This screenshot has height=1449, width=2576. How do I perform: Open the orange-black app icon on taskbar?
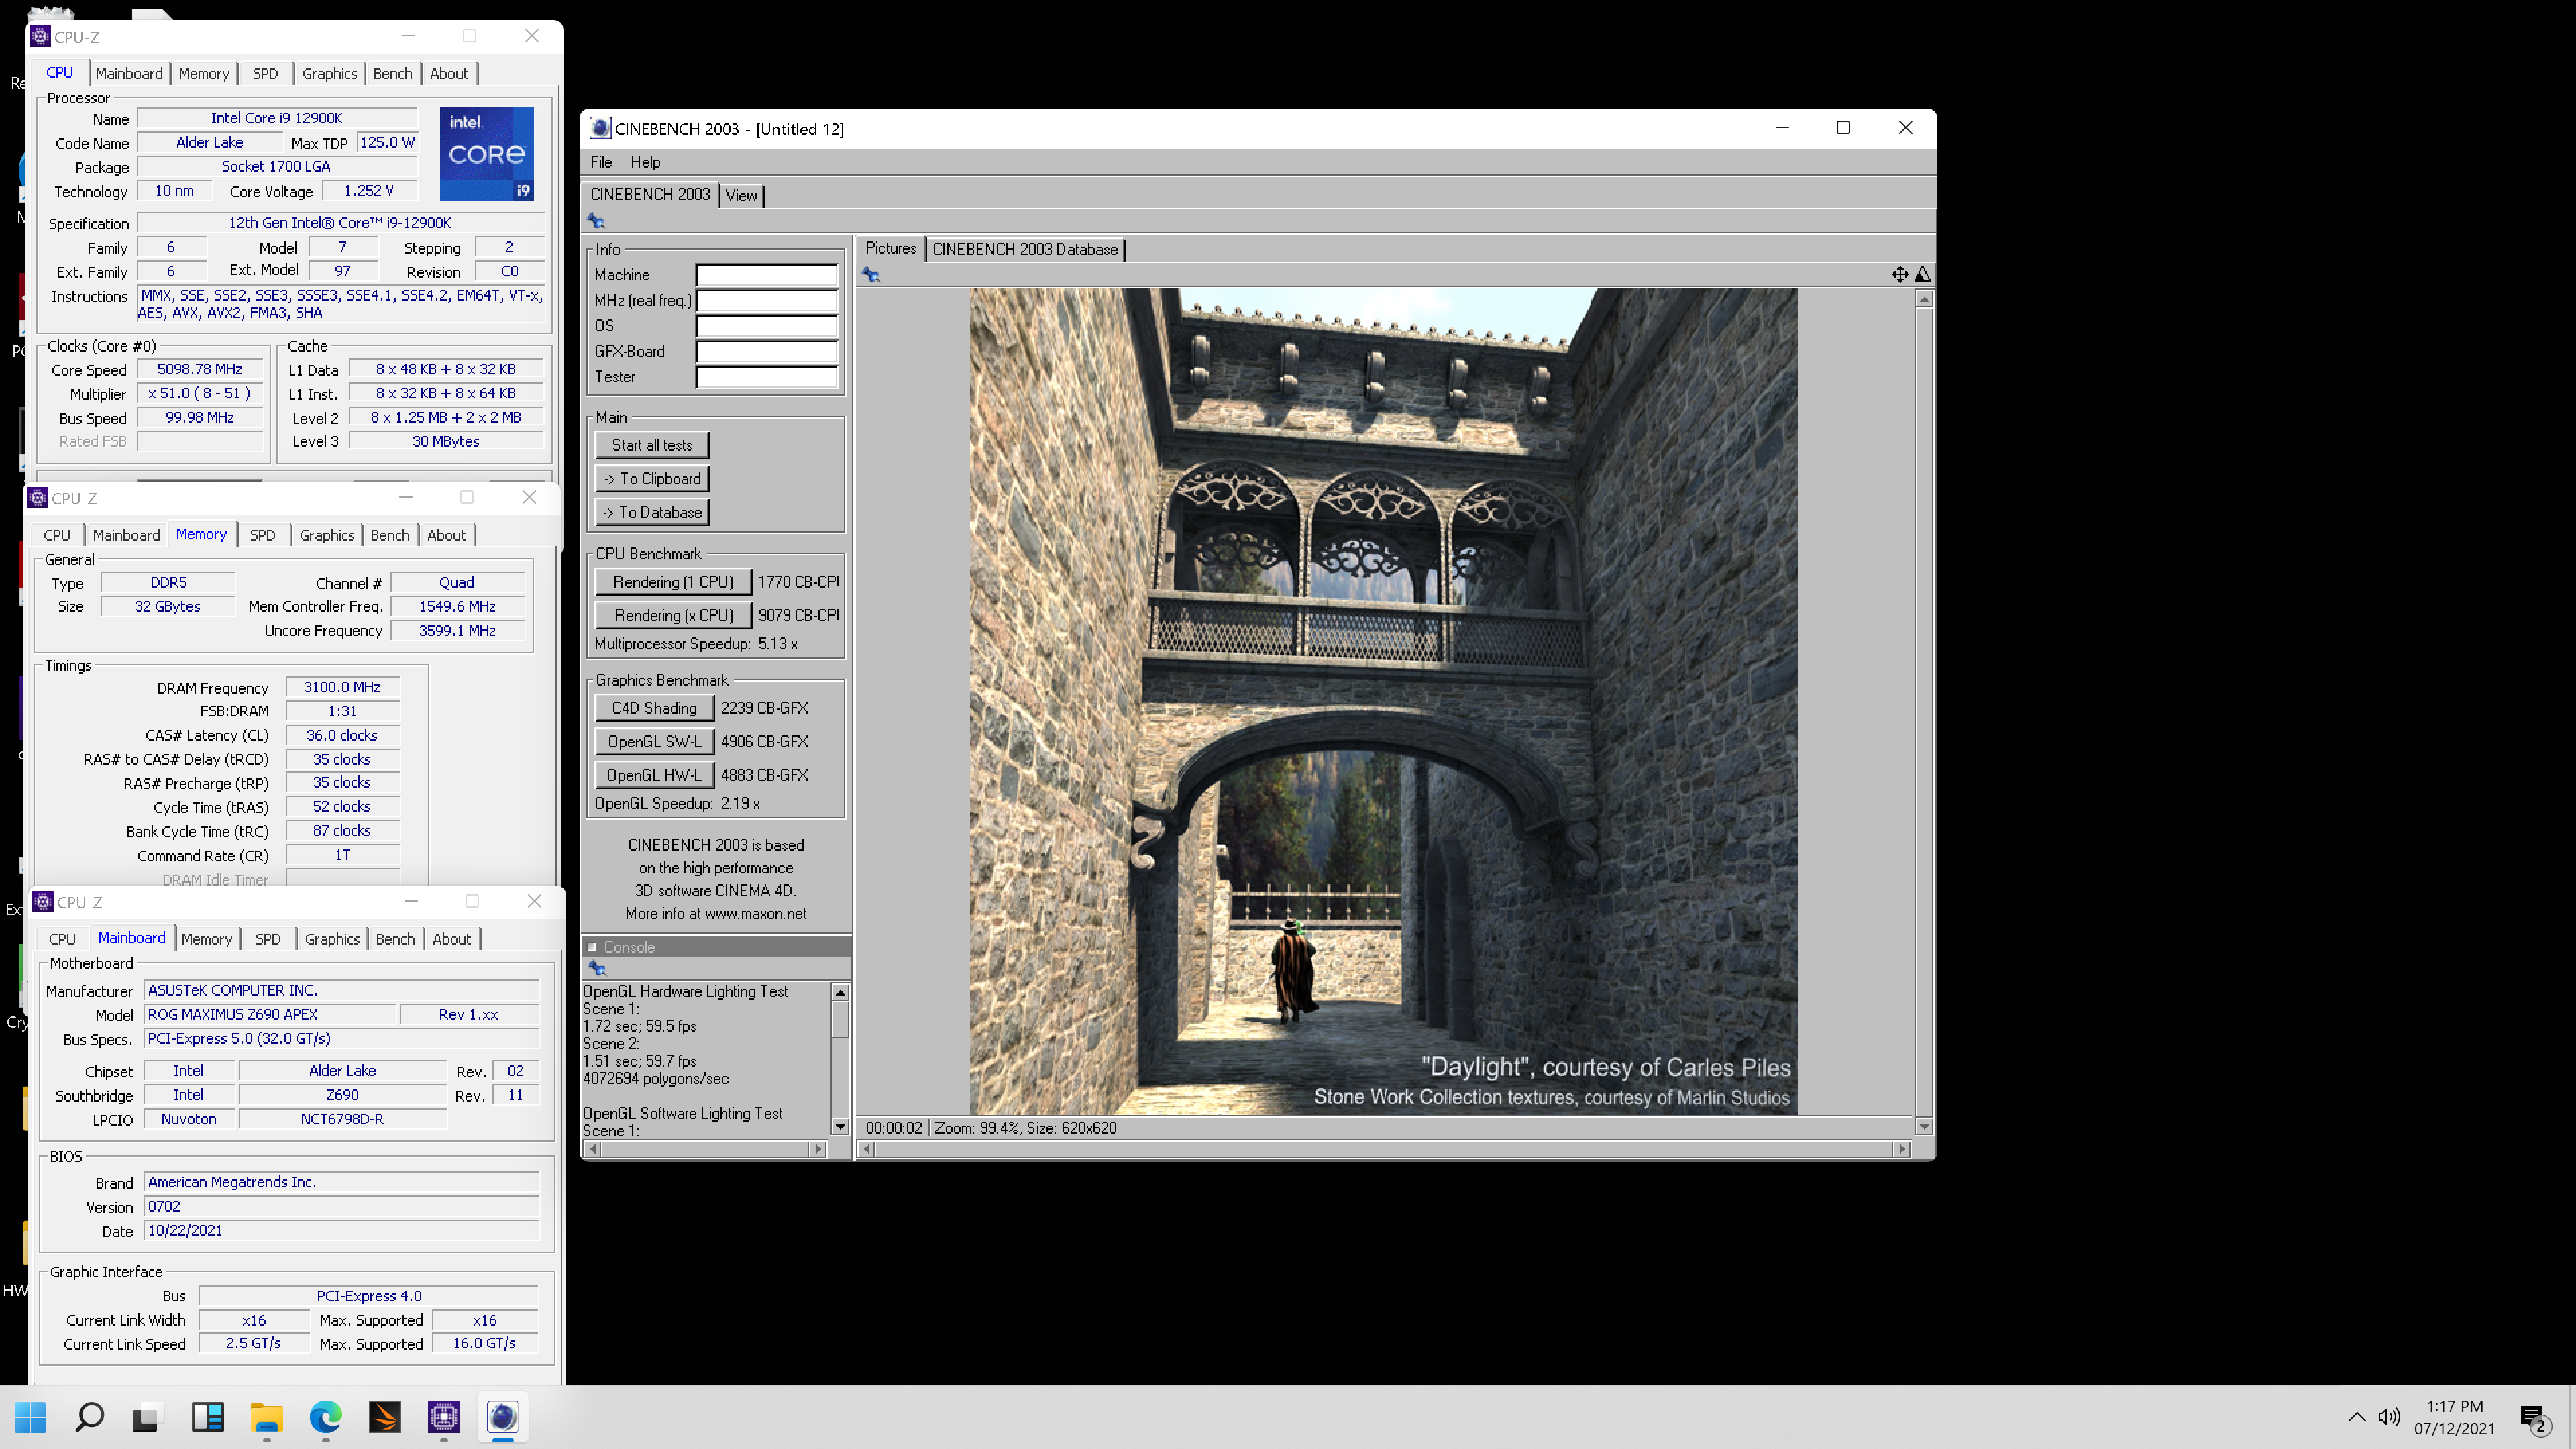coord(384,1417)
